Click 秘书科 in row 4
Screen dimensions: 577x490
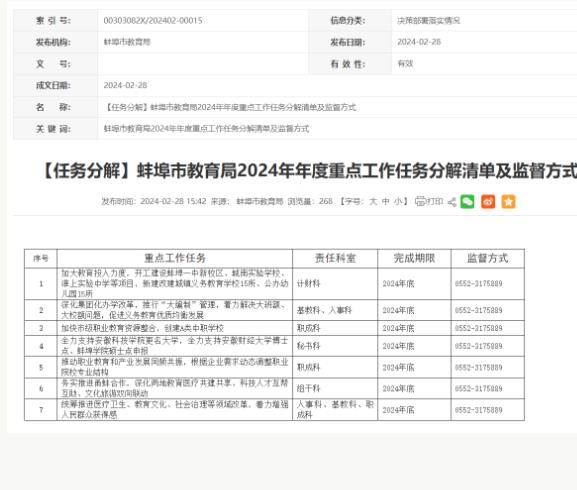pos(308,346)
